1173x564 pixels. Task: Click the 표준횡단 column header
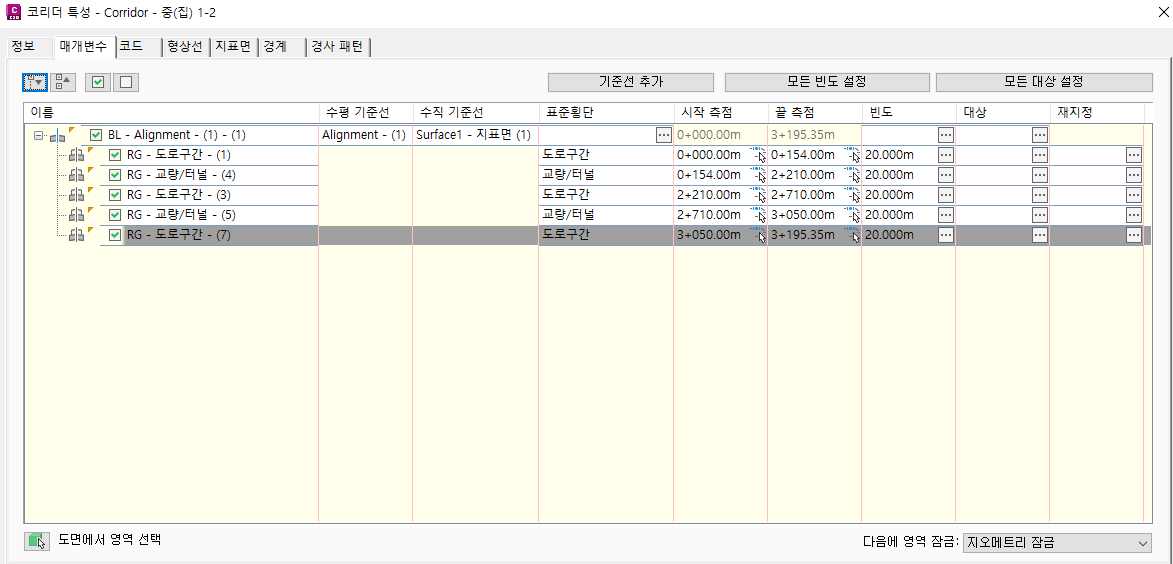tap(606, 112)
